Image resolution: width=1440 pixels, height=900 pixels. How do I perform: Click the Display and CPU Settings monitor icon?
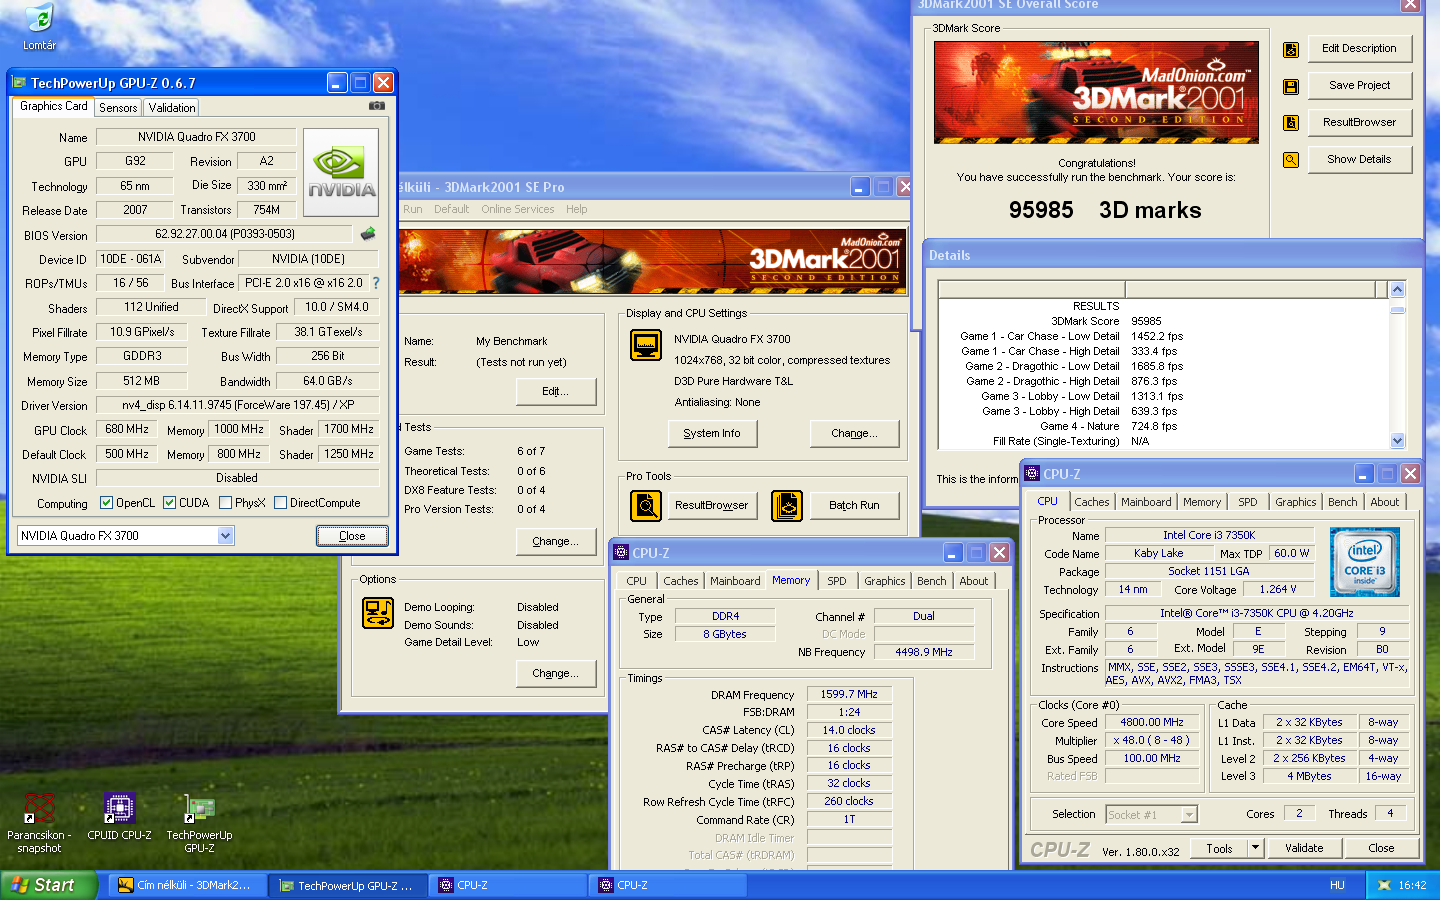tap(646, 345)
